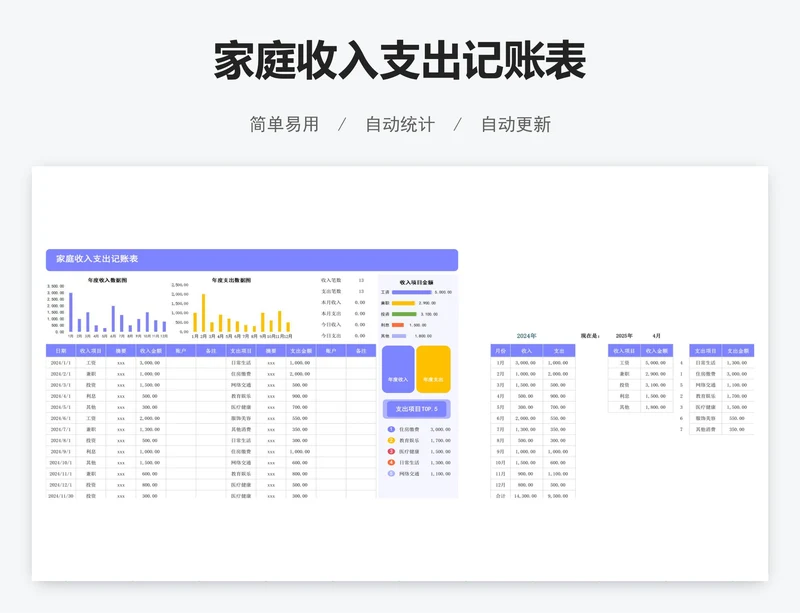800x613 pixels.
Task: Select the purple 年度收入 card
Action: [x=398, y=369]
